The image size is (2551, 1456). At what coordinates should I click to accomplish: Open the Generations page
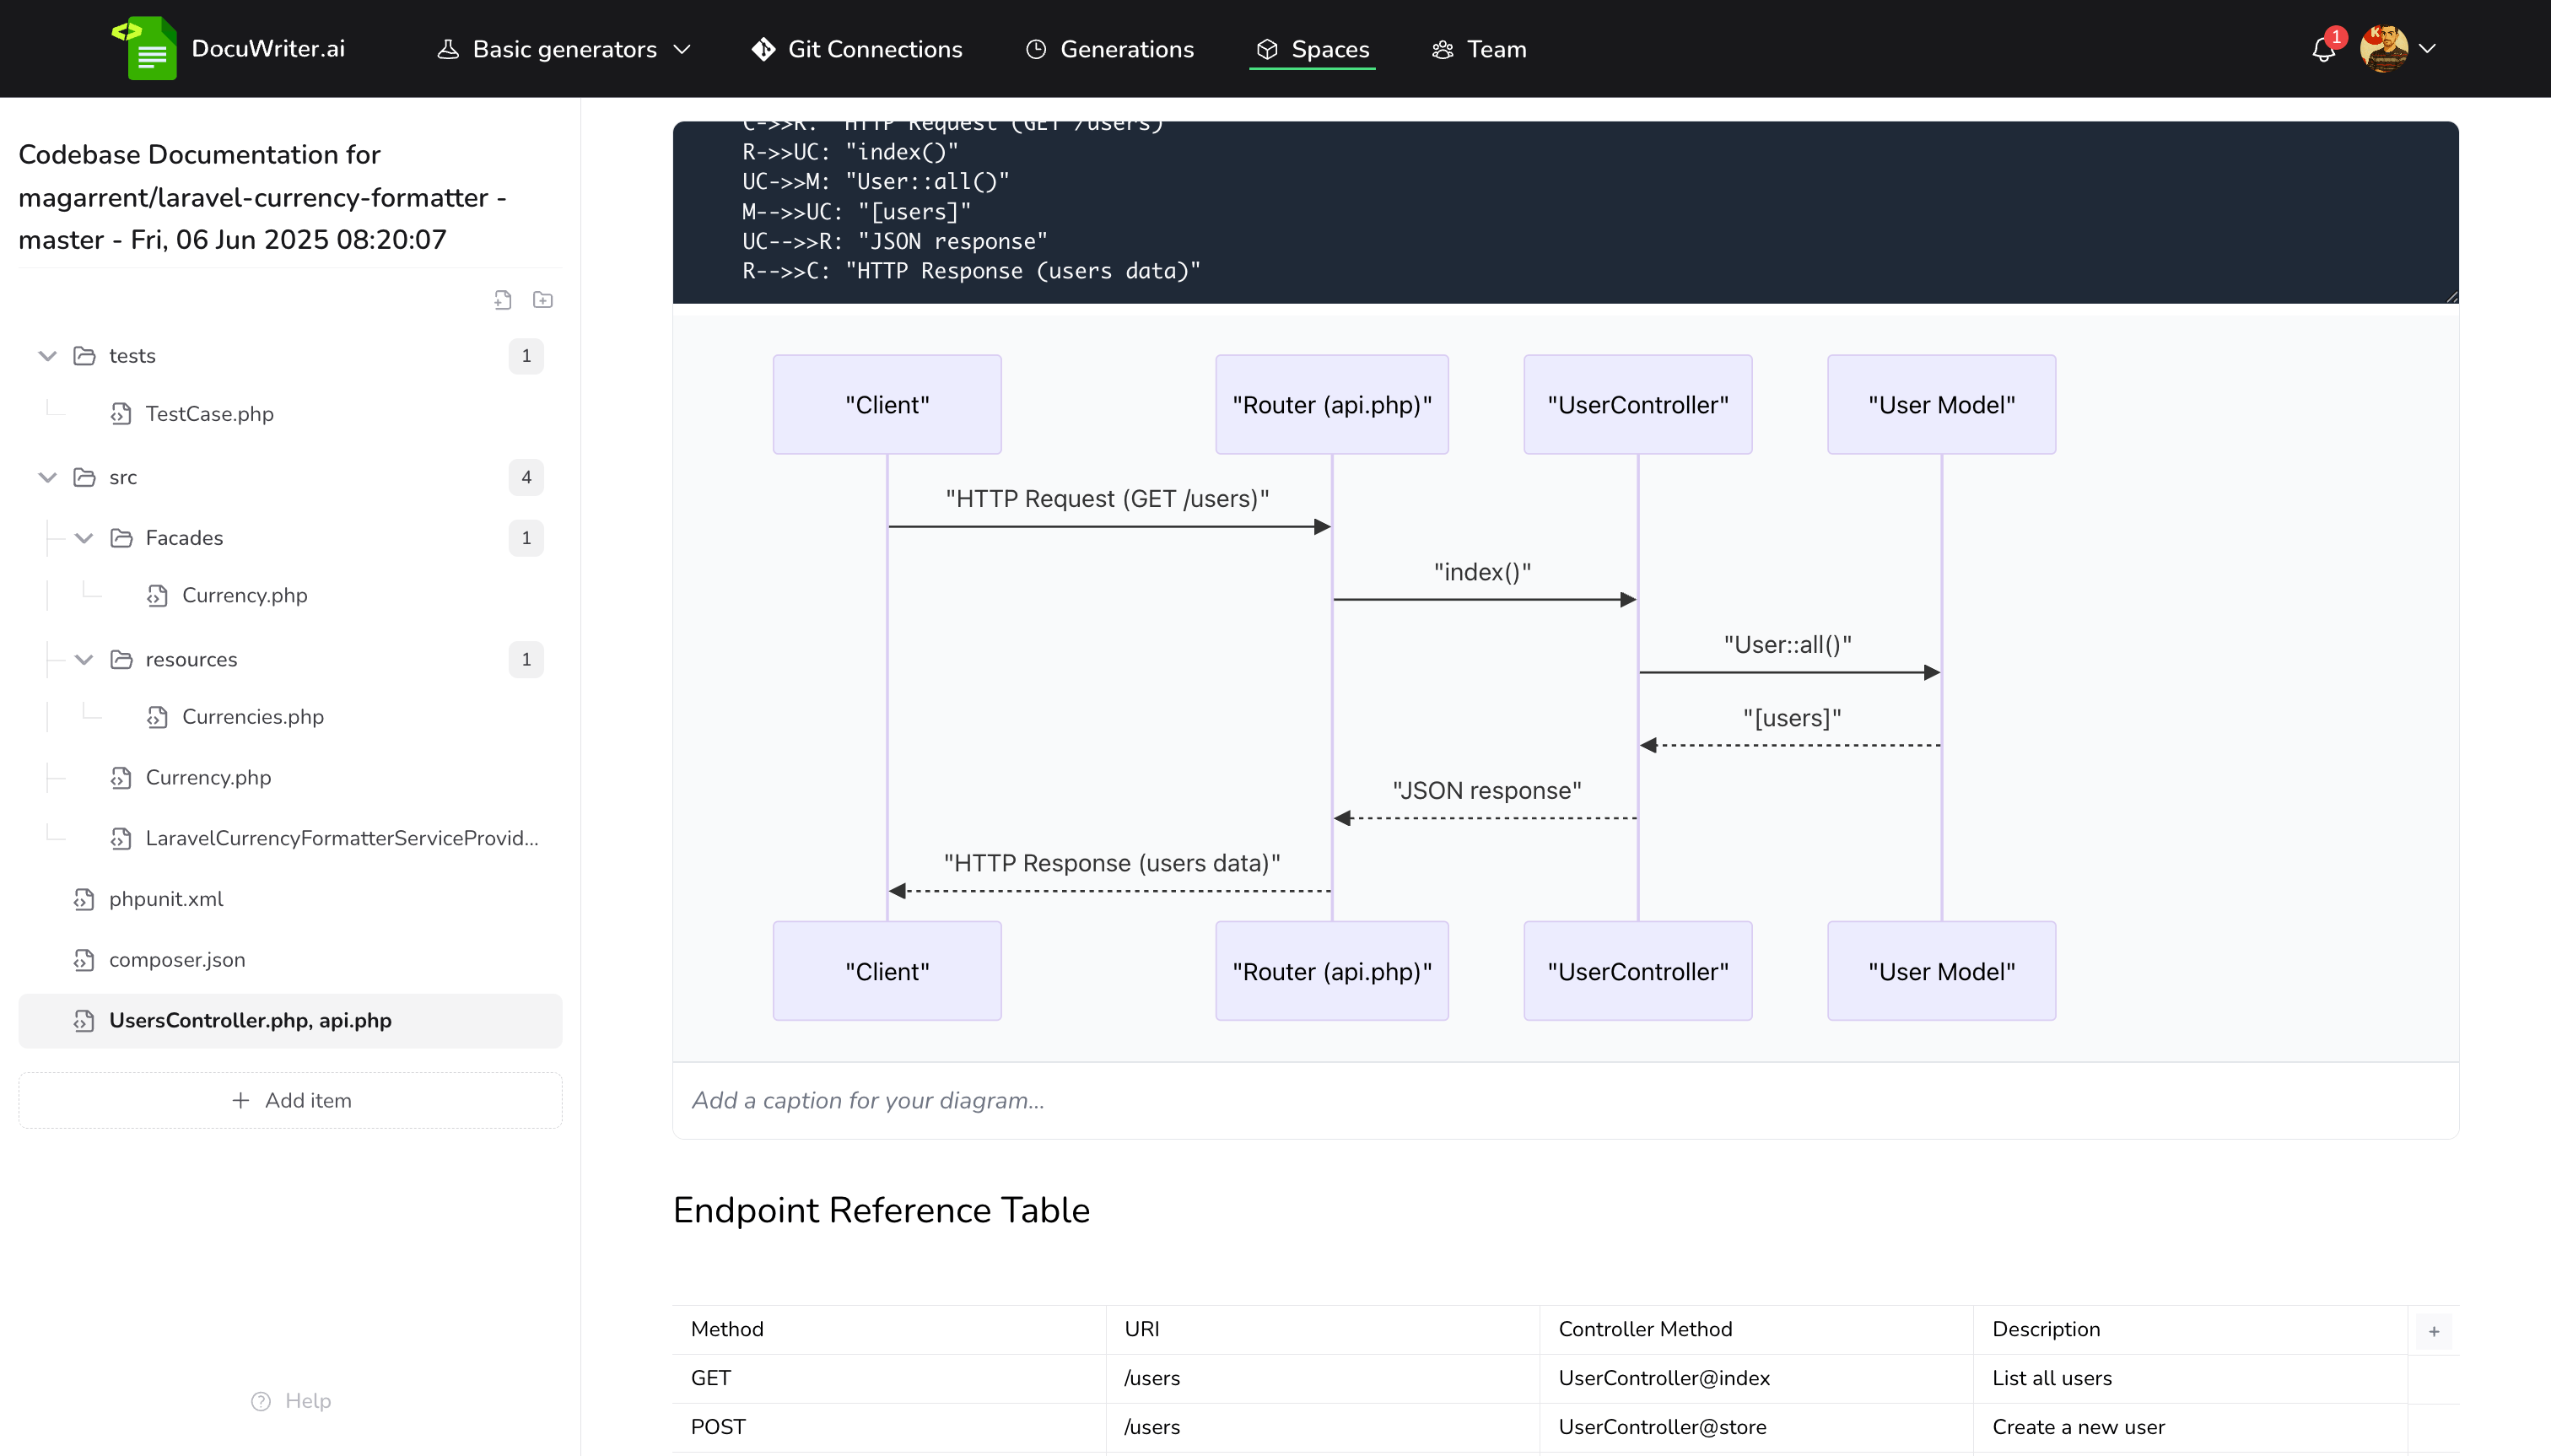[x=1110, y=49]
